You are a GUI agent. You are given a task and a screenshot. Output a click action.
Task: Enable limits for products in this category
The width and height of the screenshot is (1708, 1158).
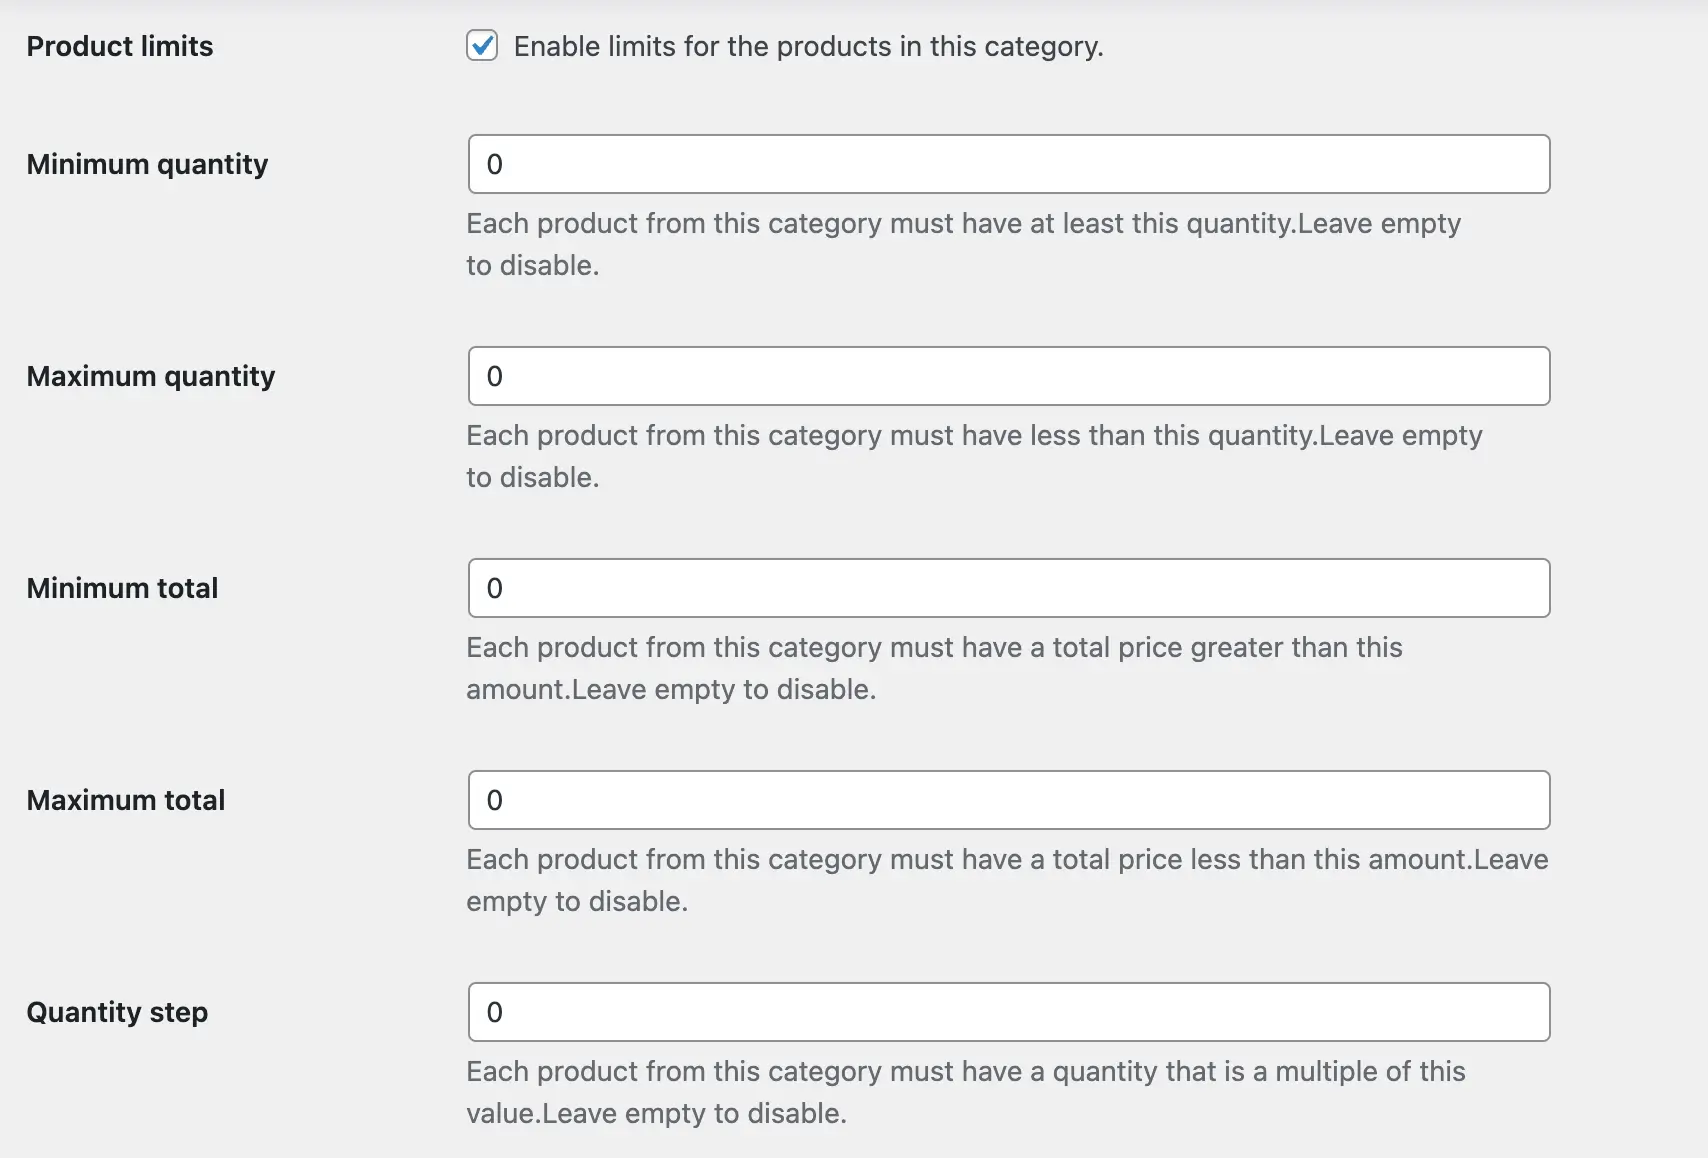click(x=482, y=45)
